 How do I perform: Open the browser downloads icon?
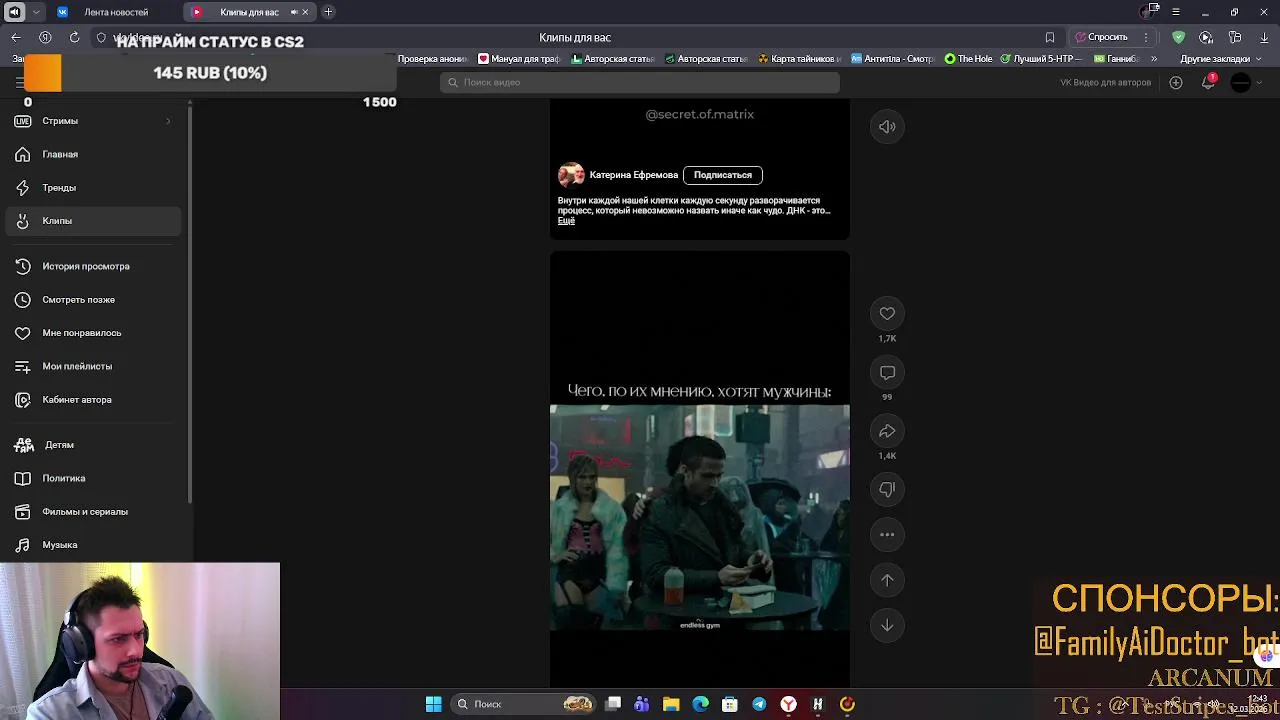(x=1264, y=37)
